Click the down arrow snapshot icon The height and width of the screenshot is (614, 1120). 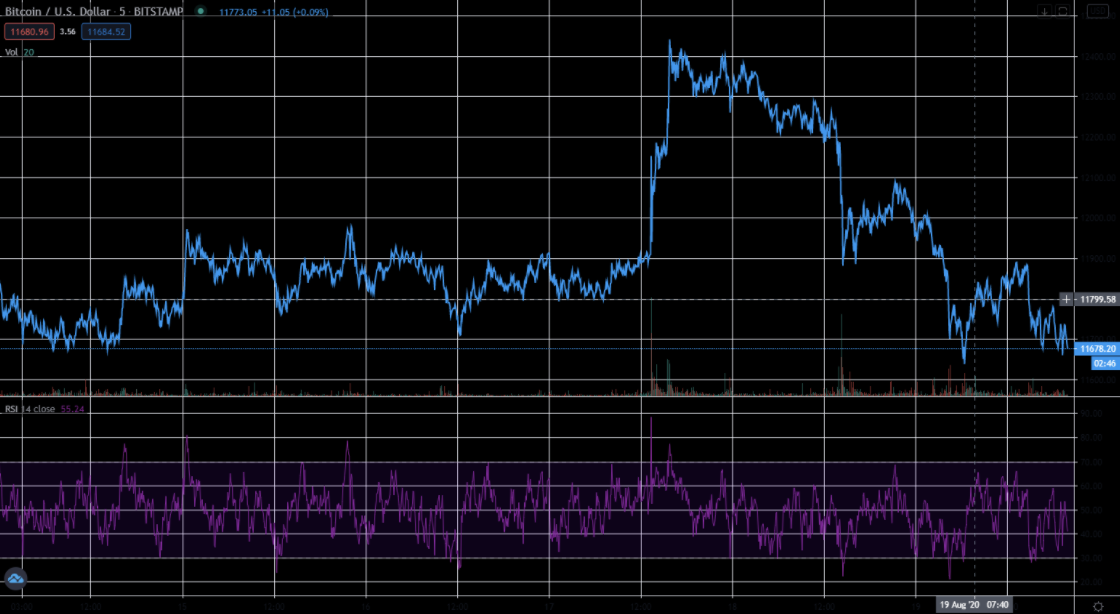click(x=1044, y=12)
